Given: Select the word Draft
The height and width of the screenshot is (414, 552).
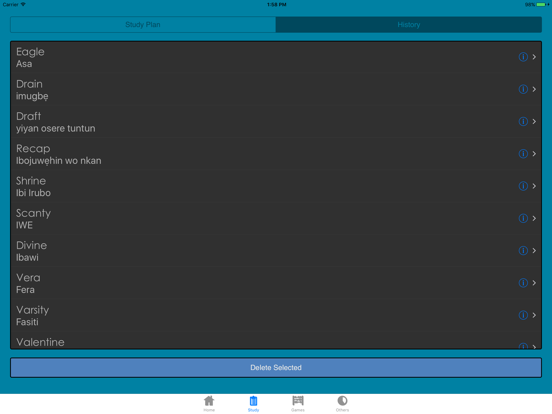Looking at the screenshot, I should coord(29,116).
